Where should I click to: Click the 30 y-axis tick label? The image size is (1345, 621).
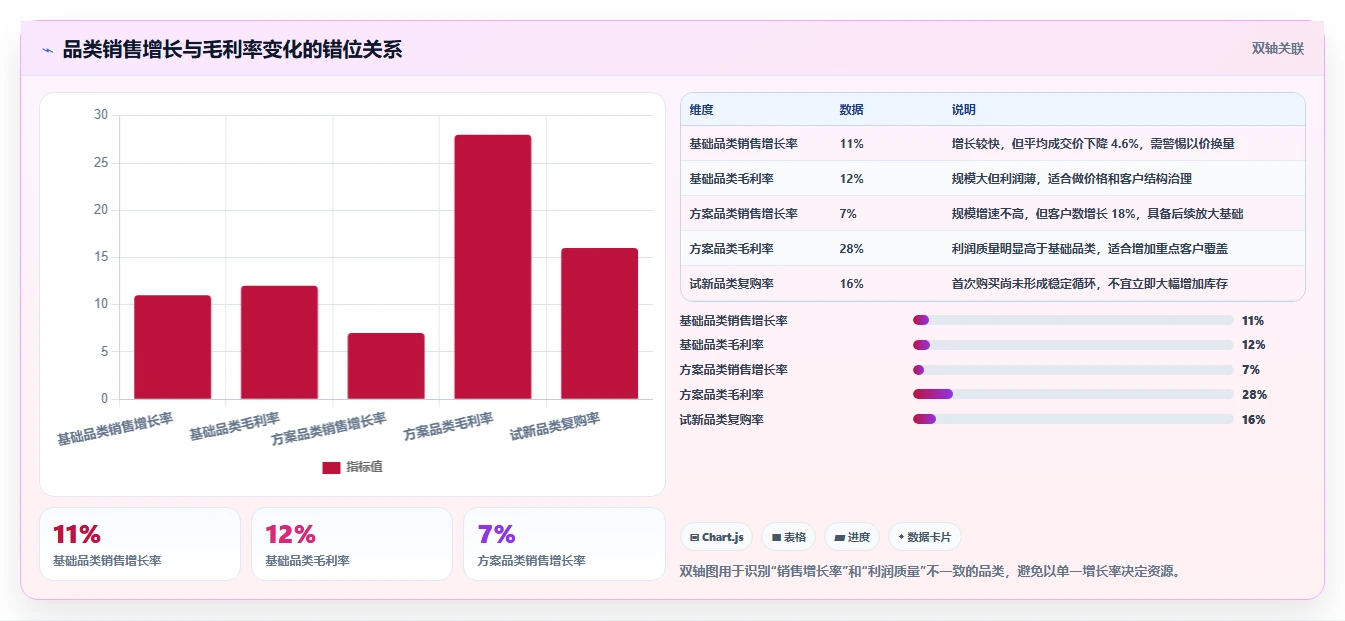(x=101, y=115)
